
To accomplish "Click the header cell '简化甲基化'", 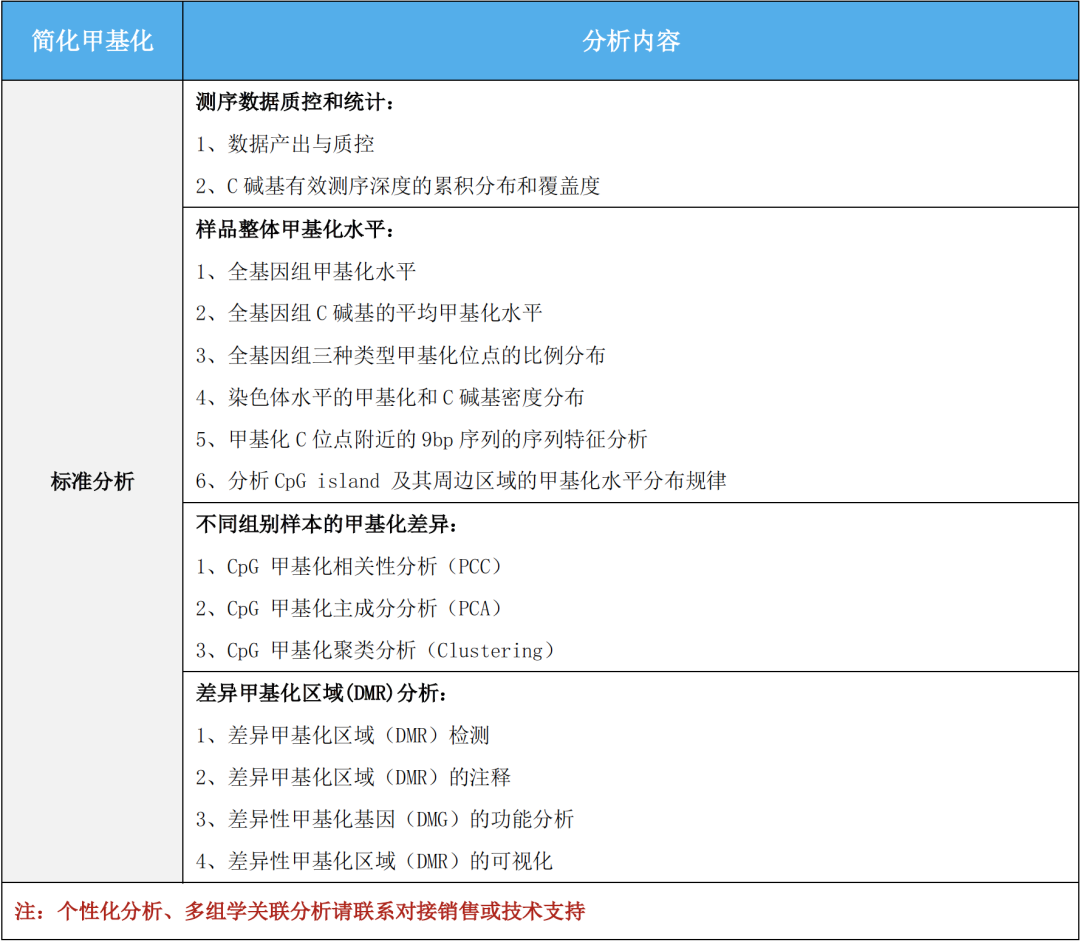I will coord(92,41).
